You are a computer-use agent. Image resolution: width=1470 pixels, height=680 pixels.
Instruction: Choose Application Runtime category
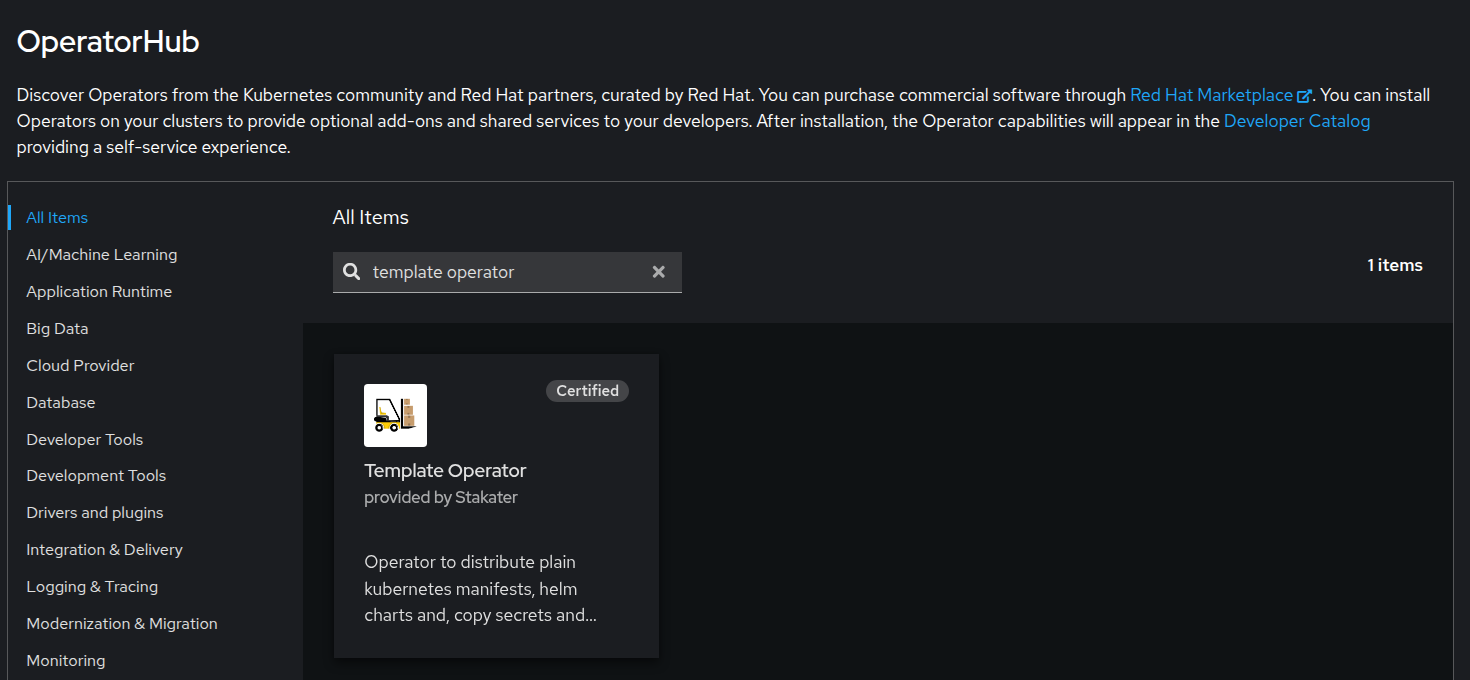click(x=99, y=292)
